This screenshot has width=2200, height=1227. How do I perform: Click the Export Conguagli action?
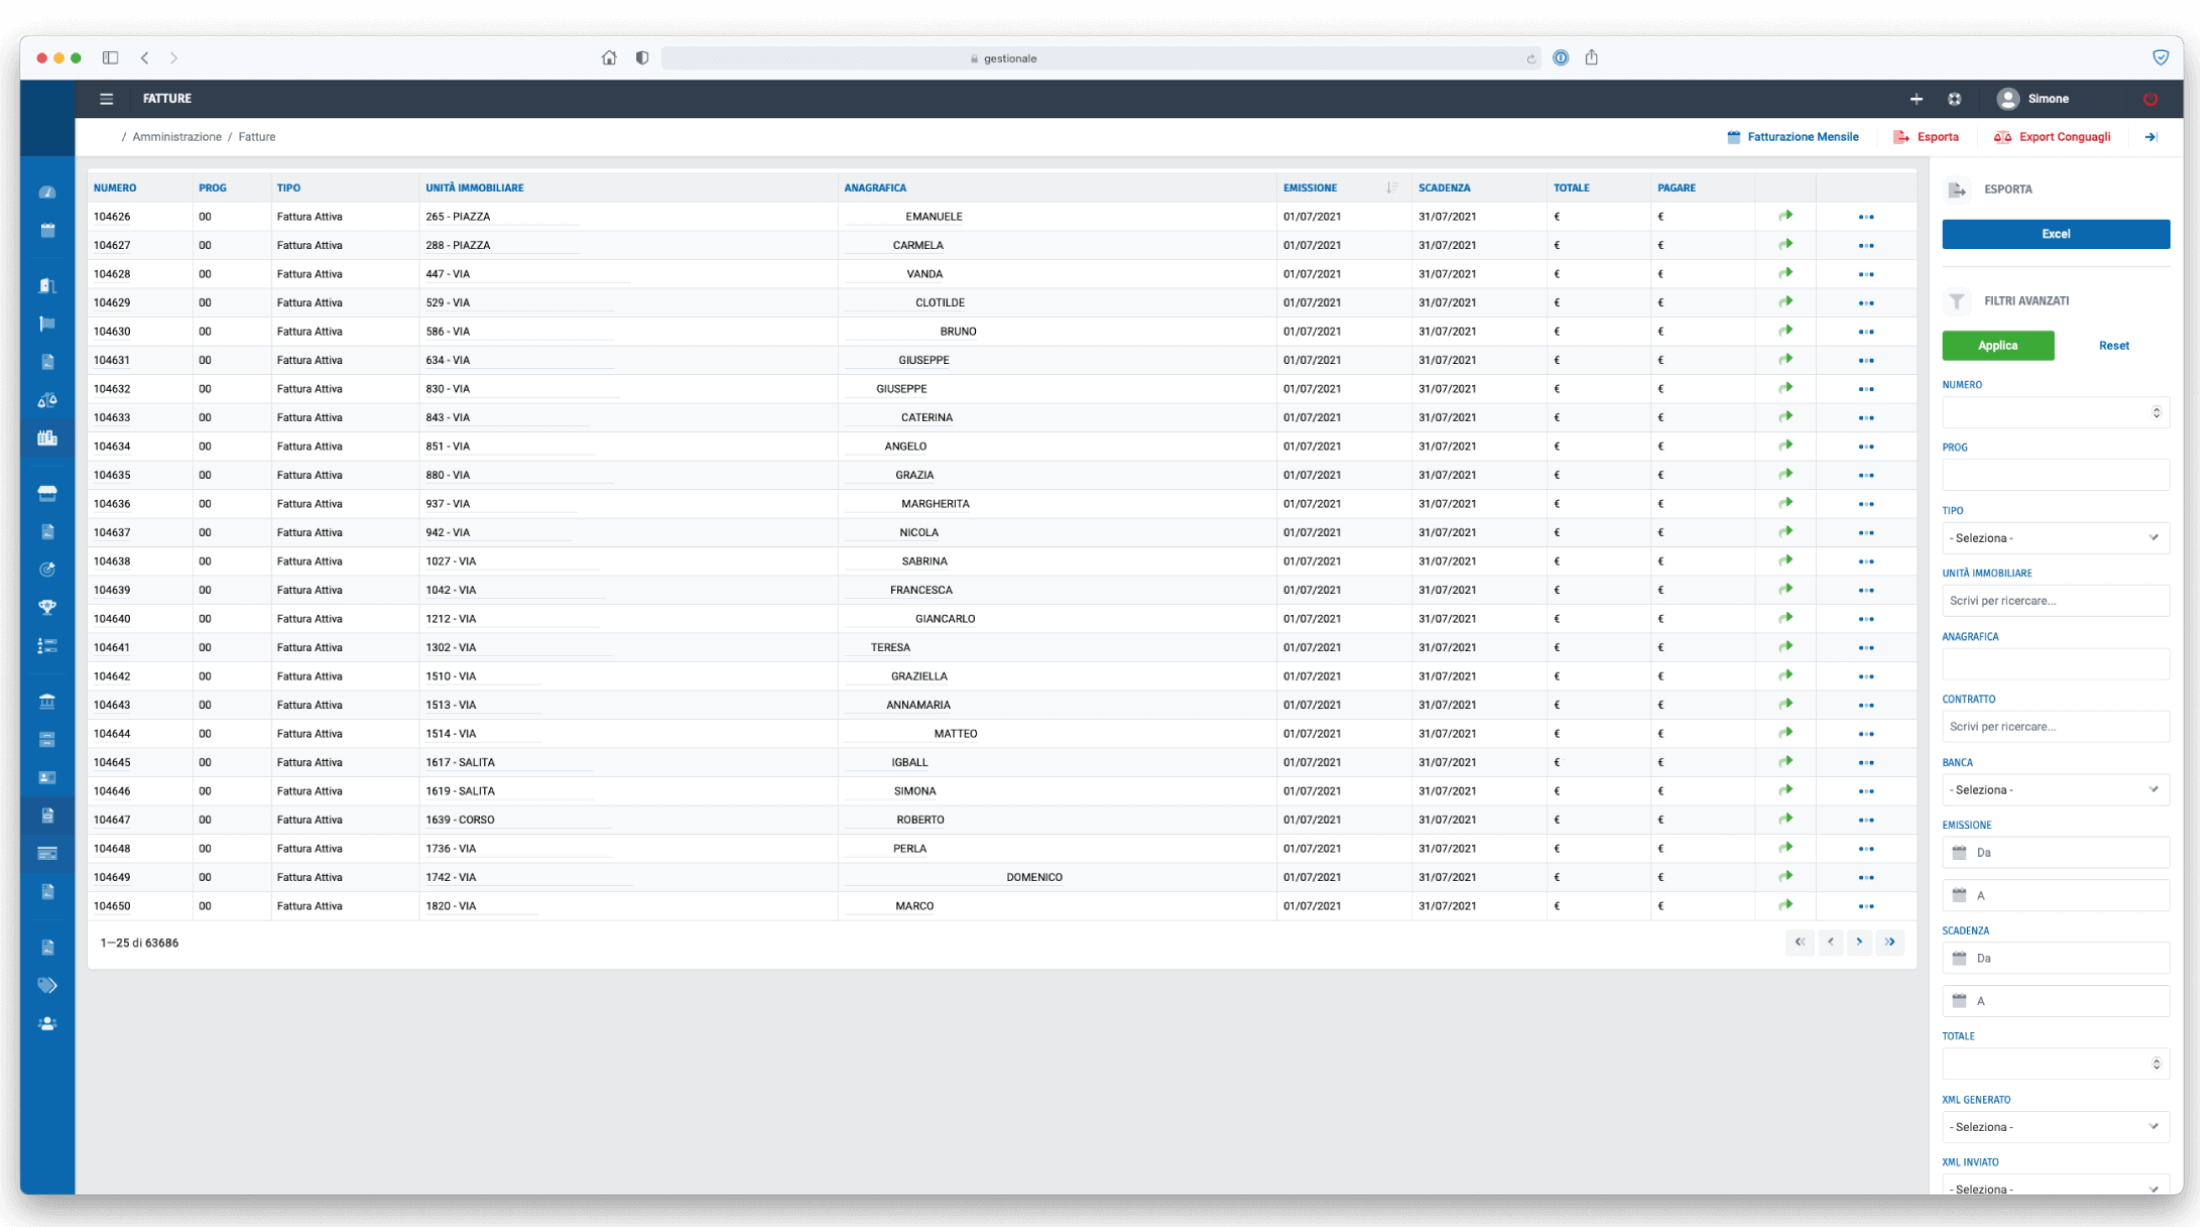2052,137
